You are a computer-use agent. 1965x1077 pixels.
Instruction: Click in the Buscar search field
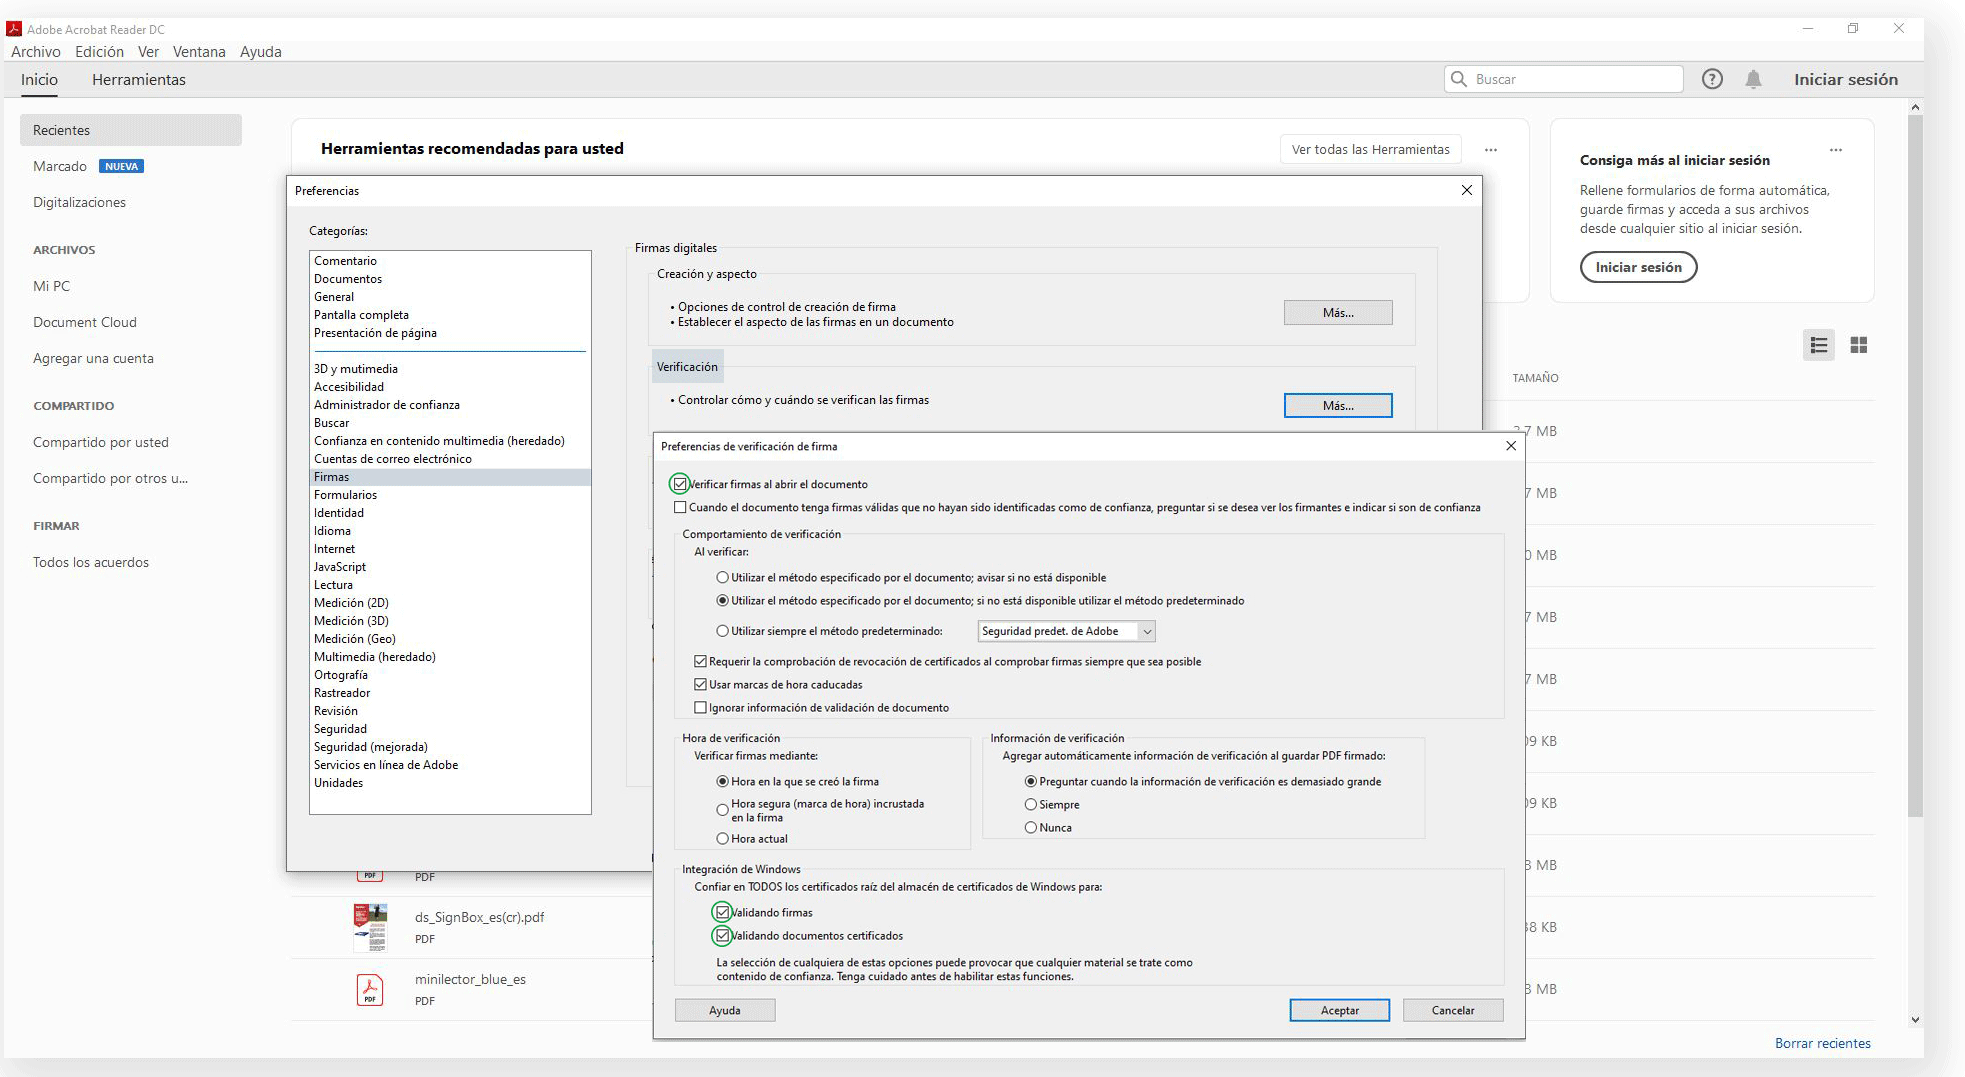pyautogui.click(x=1563, y=79)
